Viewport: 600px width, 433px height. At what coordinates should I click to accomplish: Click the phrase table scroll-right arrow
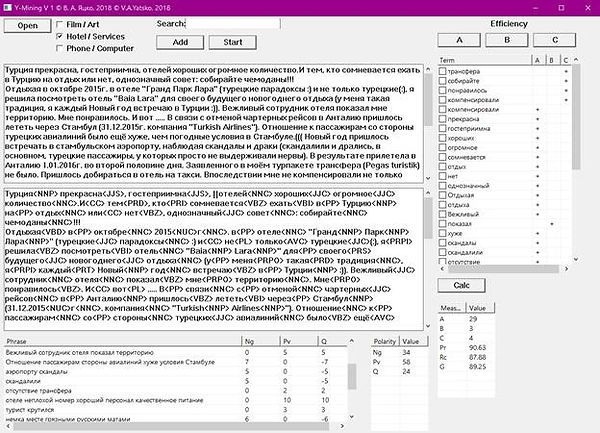tap(342, 426)
